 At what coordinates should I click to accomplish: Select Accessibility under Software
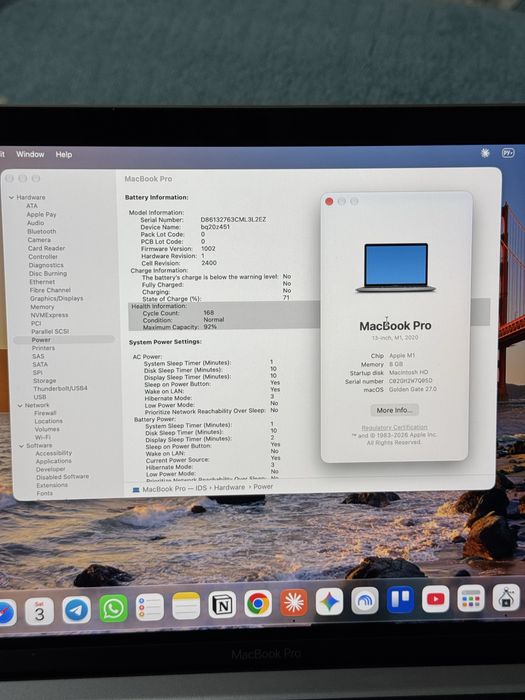[x=54, y=453]
